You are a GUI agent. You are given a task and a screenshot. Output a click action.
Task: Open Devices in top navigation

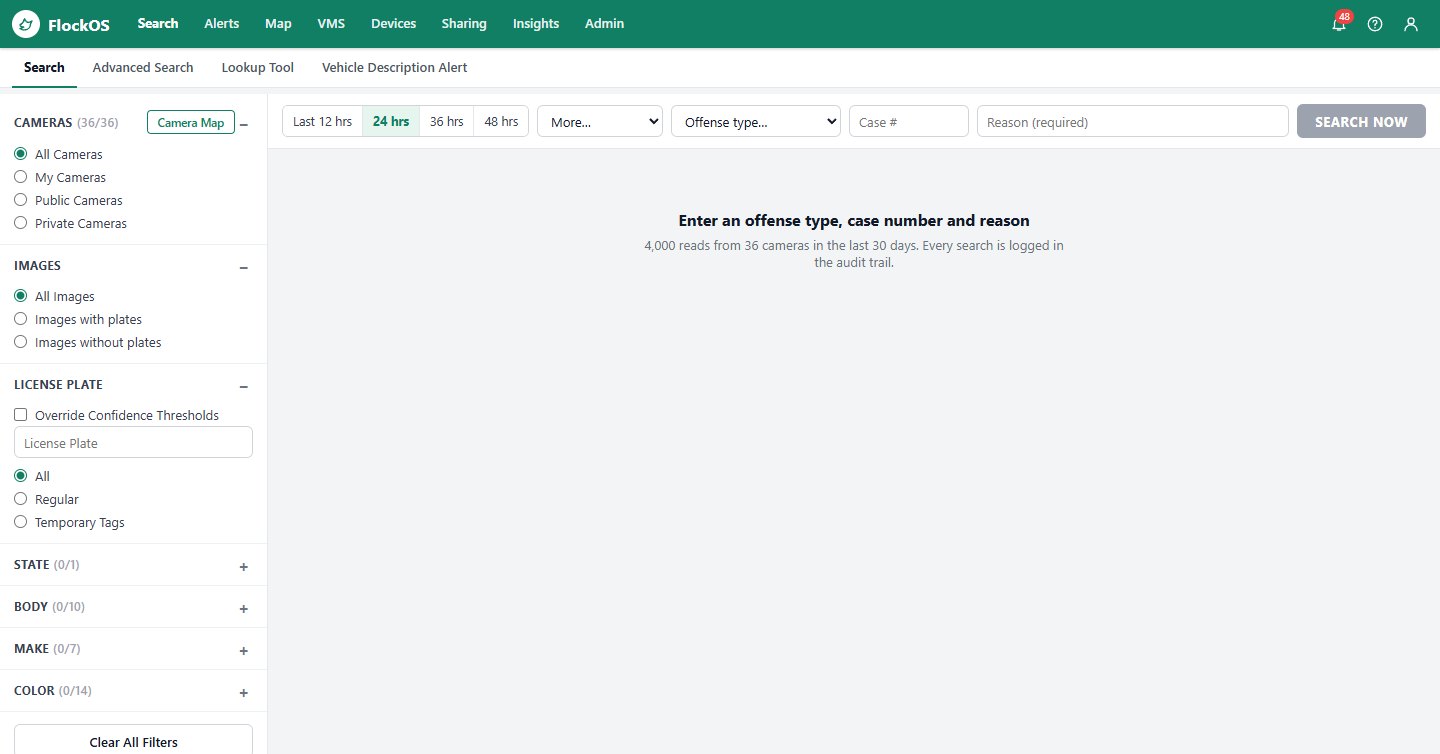(393, 23)
